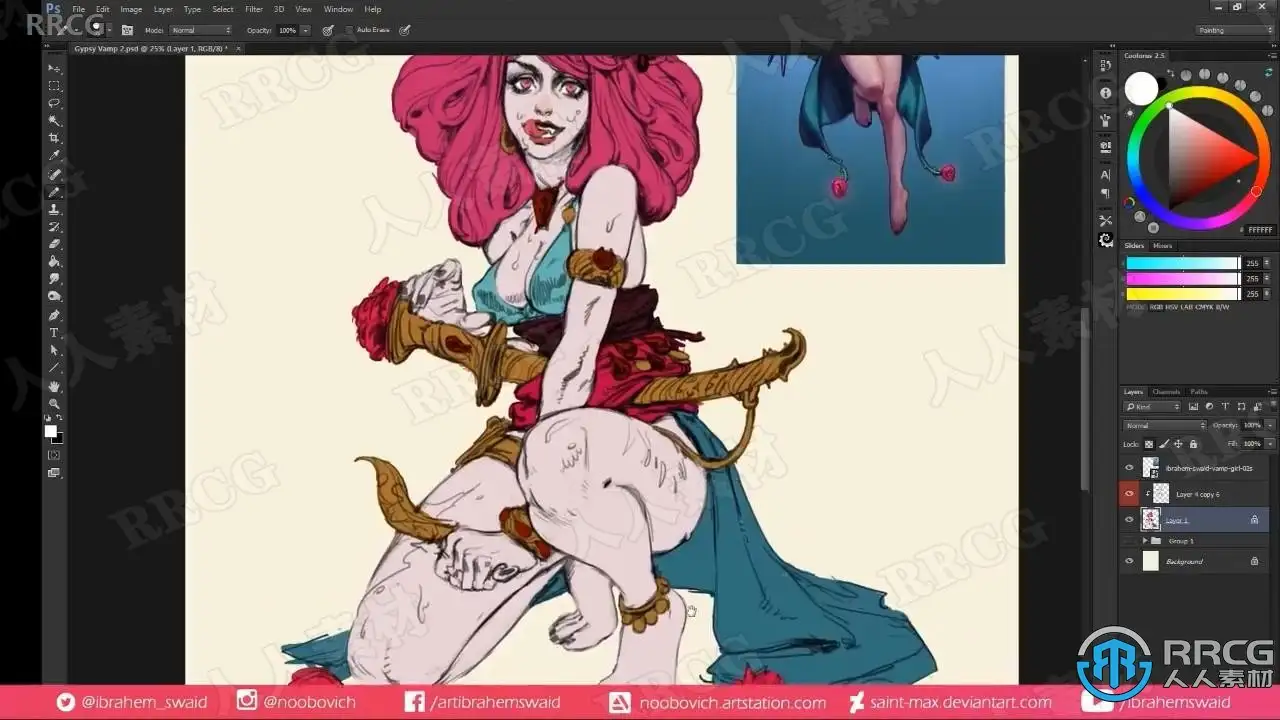Image resolution: width=1280 pixels, height=720 pixels.
Task: Select the Lasso tool
Action: (54, 103)
